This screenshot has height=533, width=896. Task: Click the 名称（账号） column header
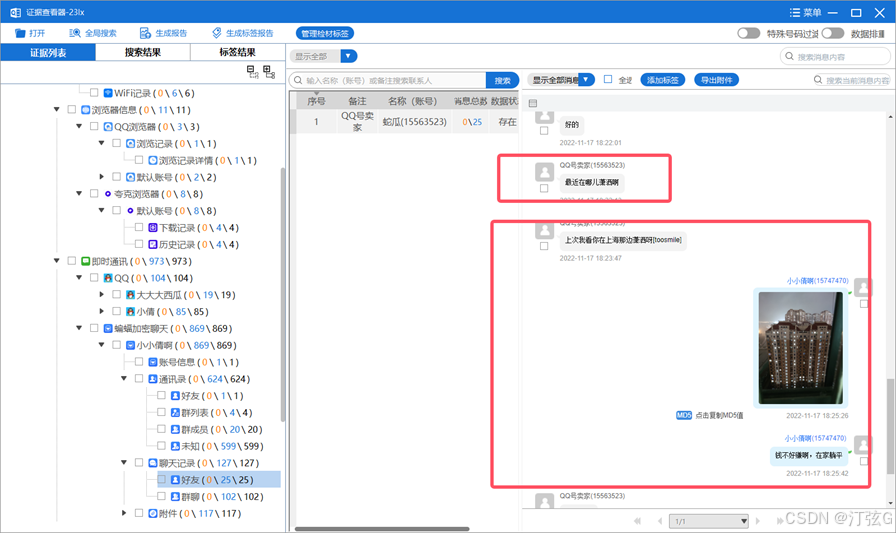[415, 101]
